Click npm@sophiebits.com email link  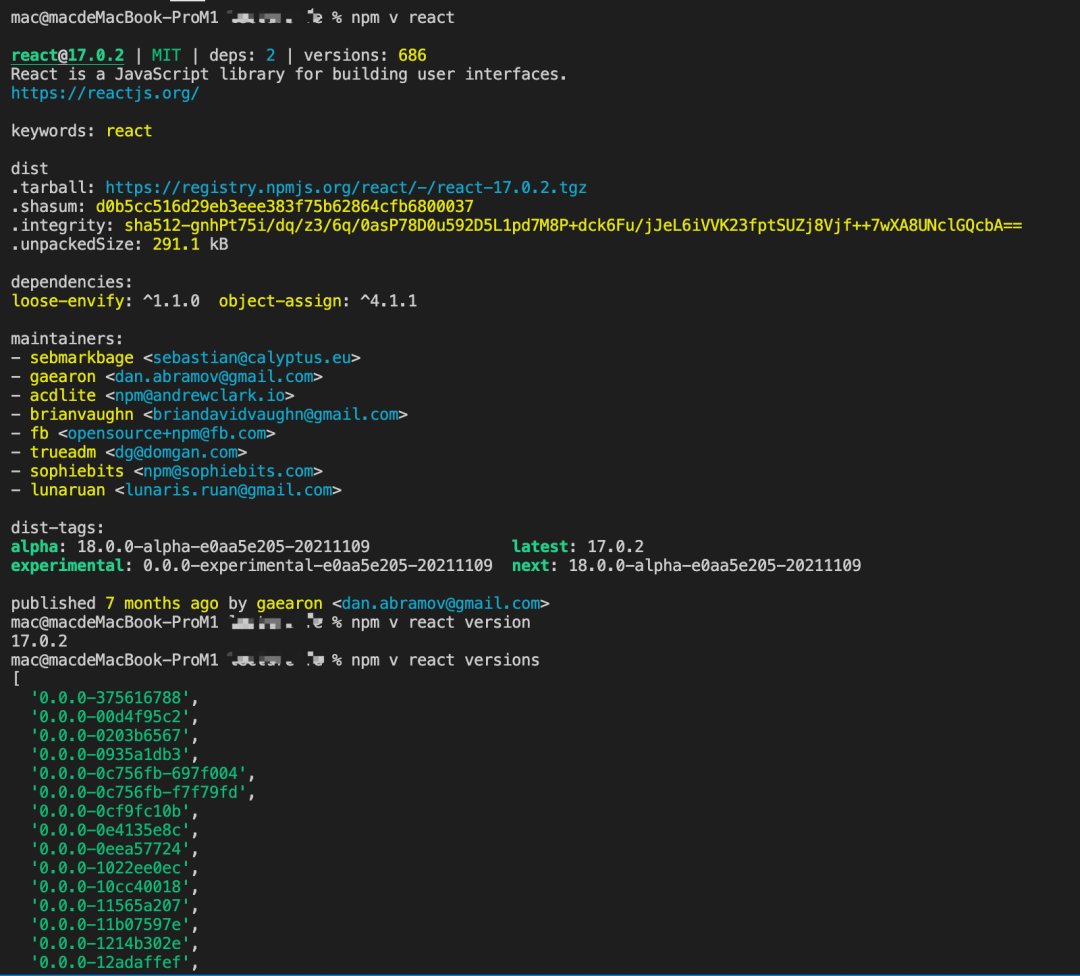pyautogui.click(x=228, y=471)
